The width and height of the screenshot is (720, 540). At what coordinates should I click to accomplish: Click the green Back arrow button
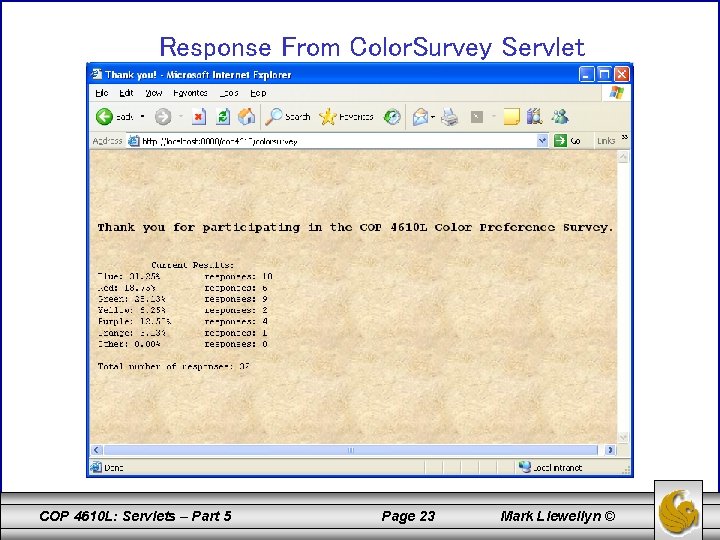(104, 117)
